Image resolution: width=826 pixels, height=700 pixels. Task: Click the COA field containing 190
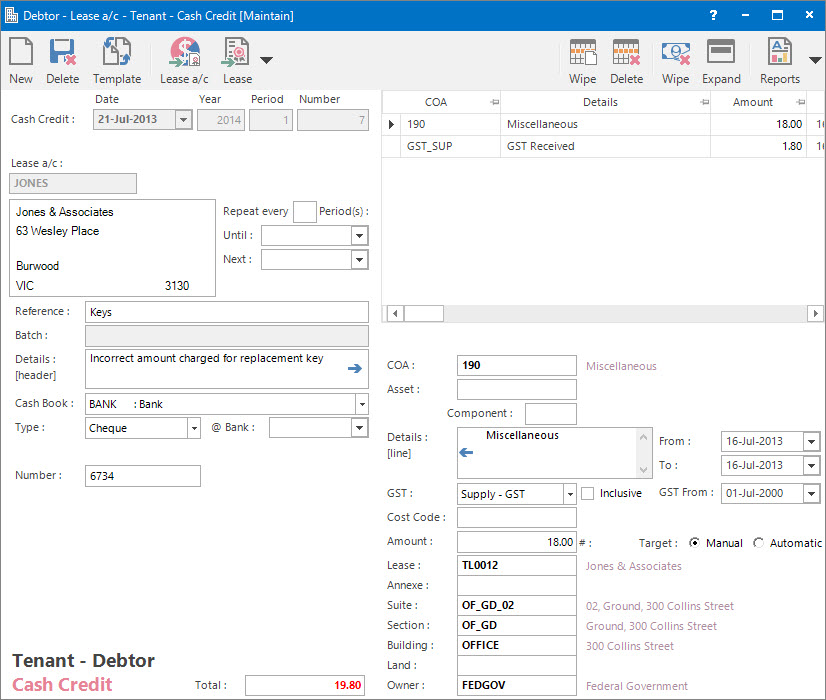click(517, 366)
